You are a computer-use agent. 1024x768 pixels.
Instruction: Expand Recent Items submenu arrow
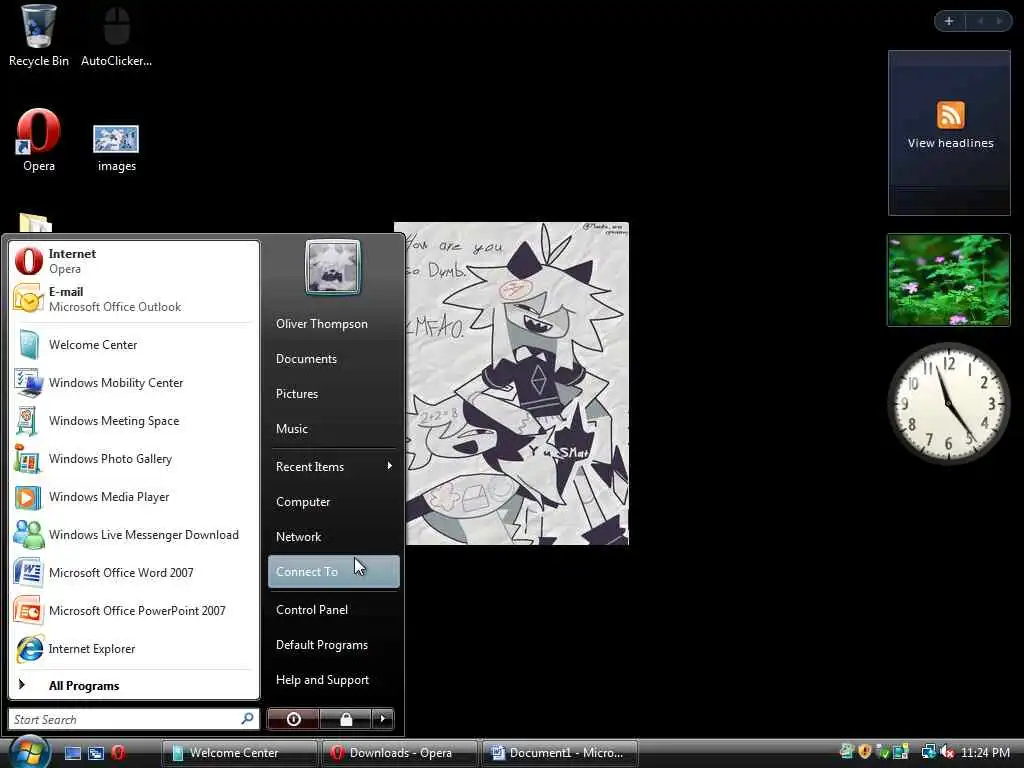coord(389,466)
